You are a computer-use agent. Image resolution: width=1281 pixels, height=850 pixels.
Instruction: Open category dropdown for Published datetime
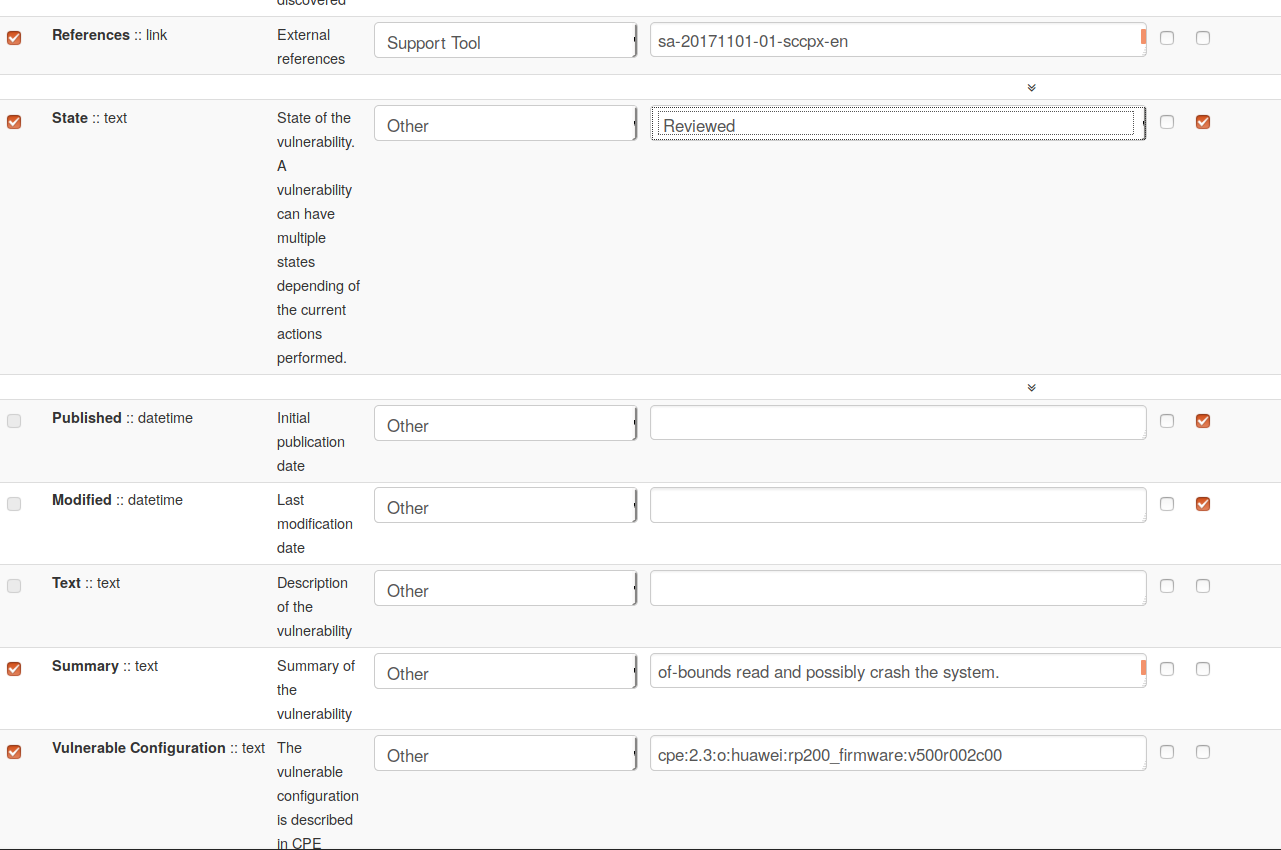tap(505, 425)
